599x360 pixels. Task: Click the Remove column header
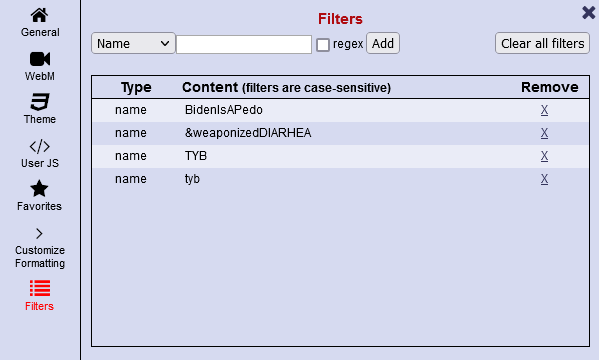tap(549, 87)
